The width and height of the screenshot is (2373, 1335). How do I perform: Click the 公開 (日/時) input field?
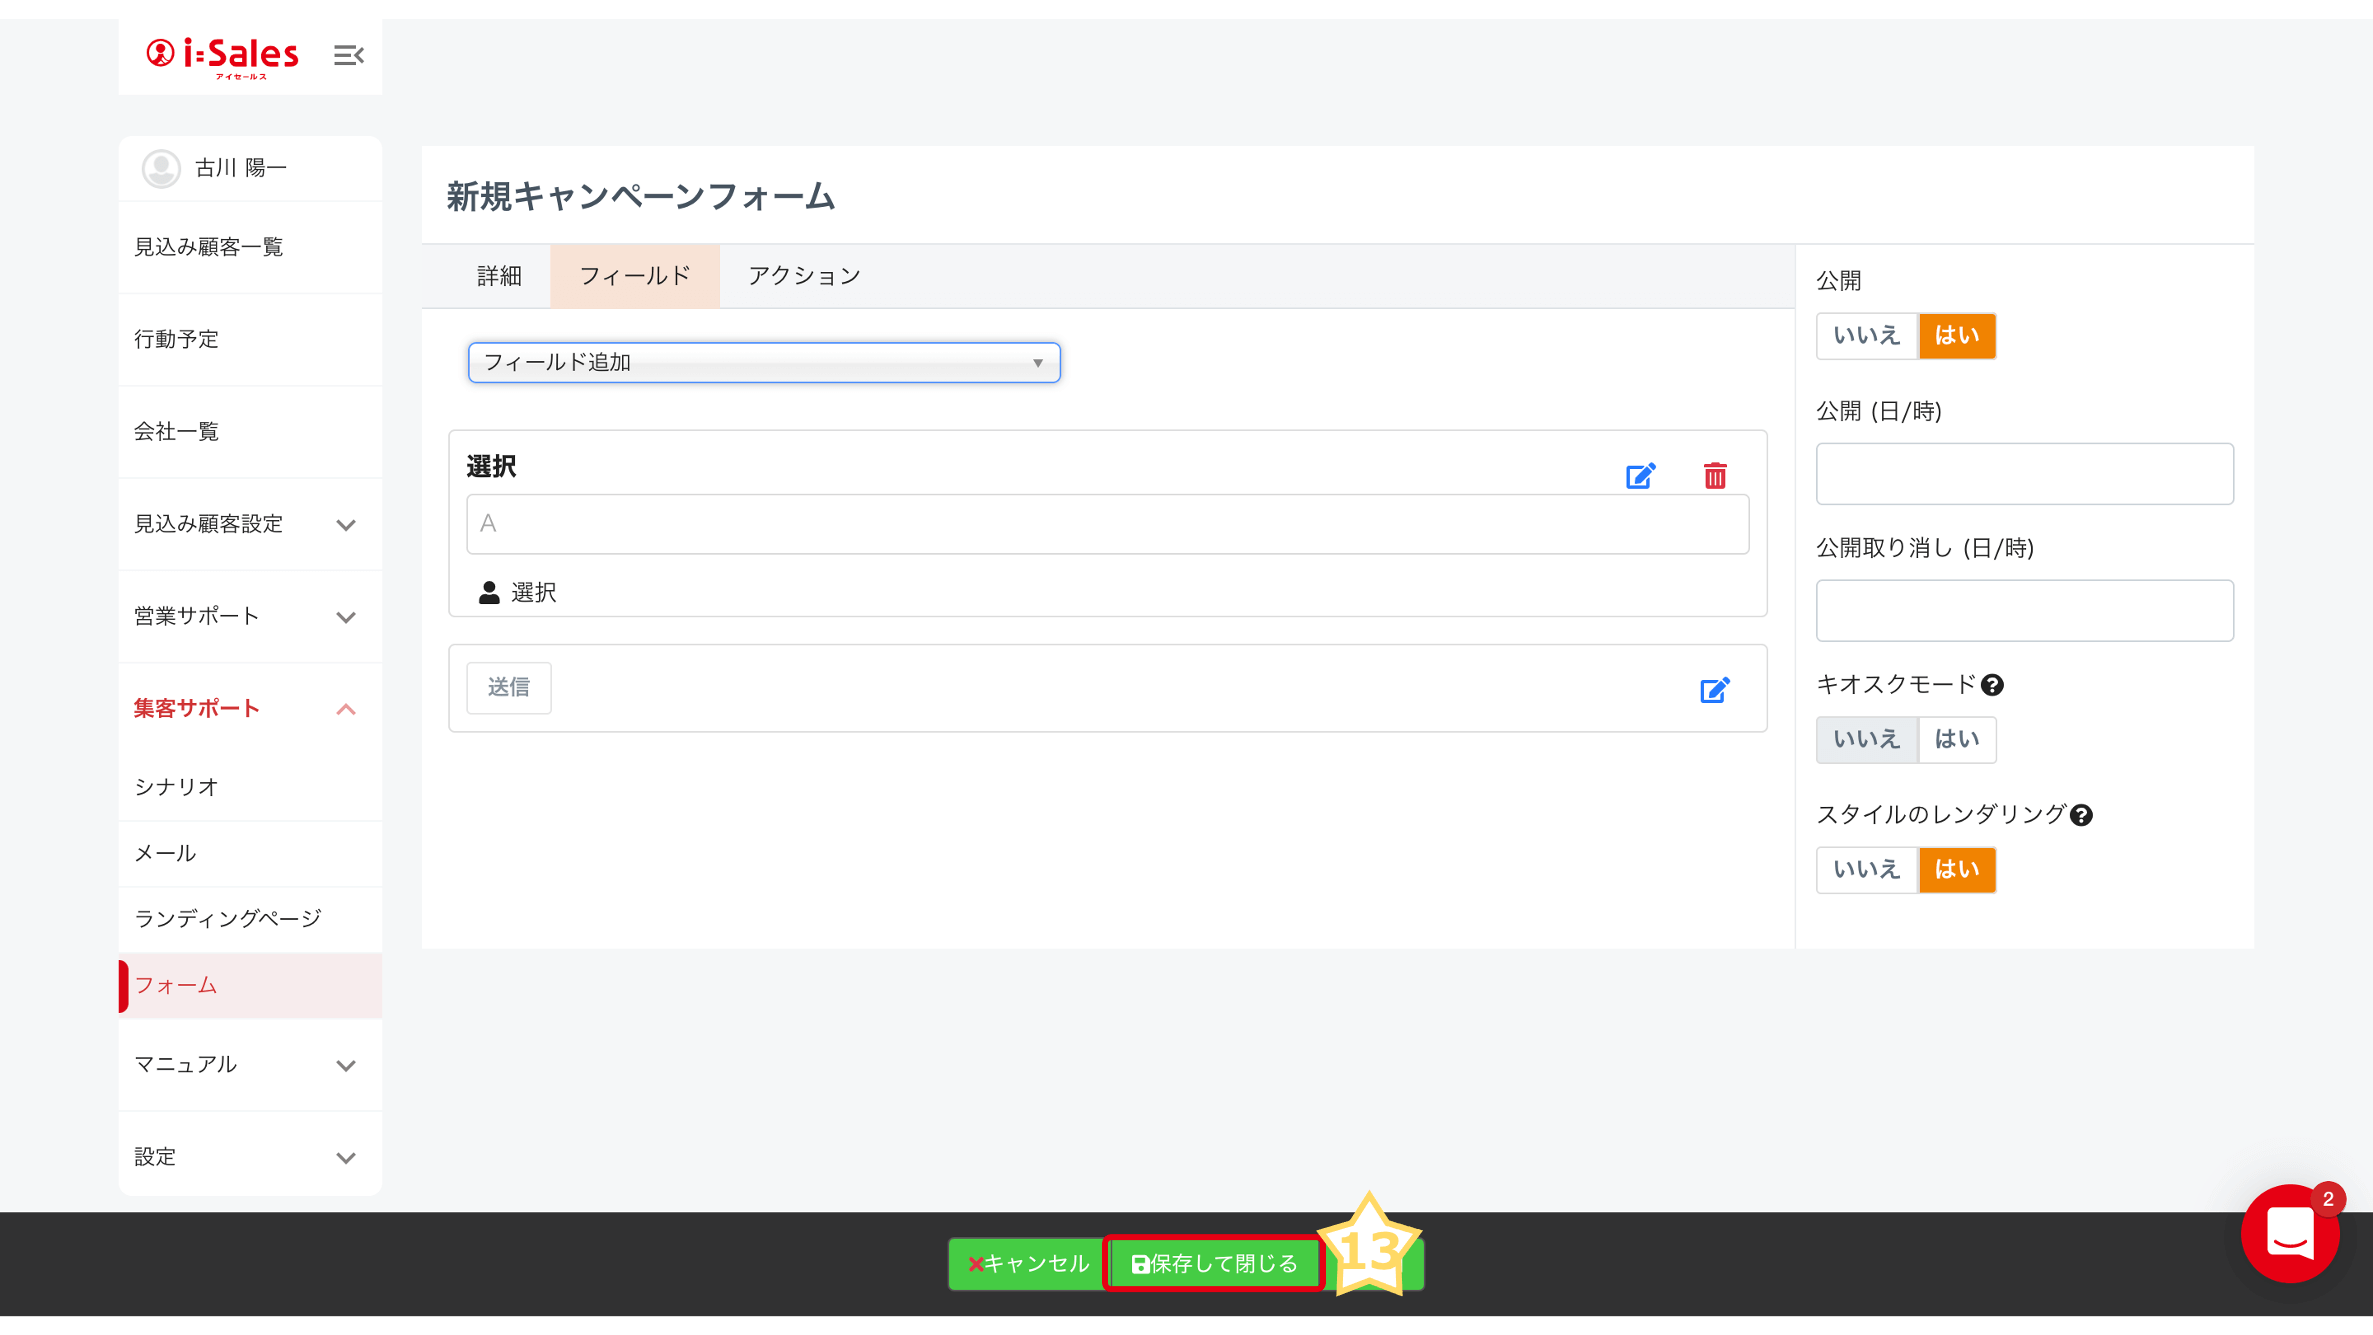(x=2024, y=474)
